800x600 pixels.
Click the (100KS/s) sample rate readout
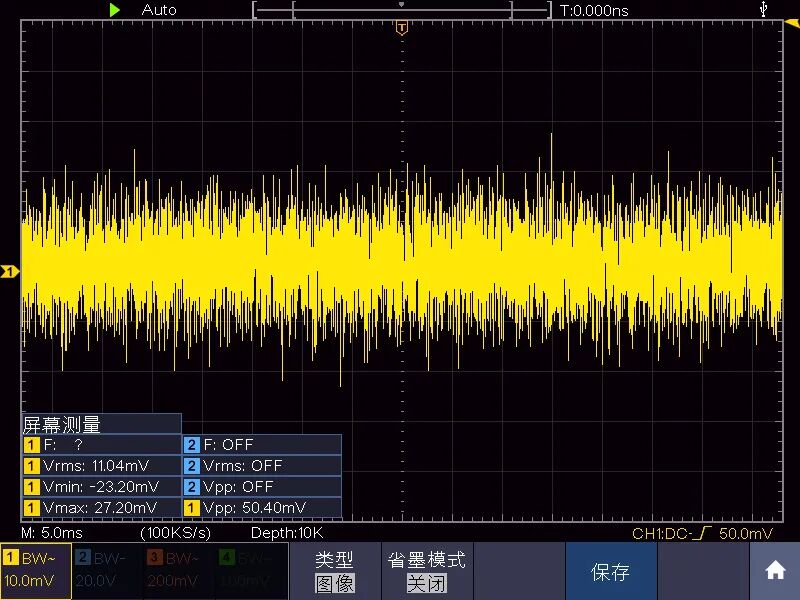(175, 533)
